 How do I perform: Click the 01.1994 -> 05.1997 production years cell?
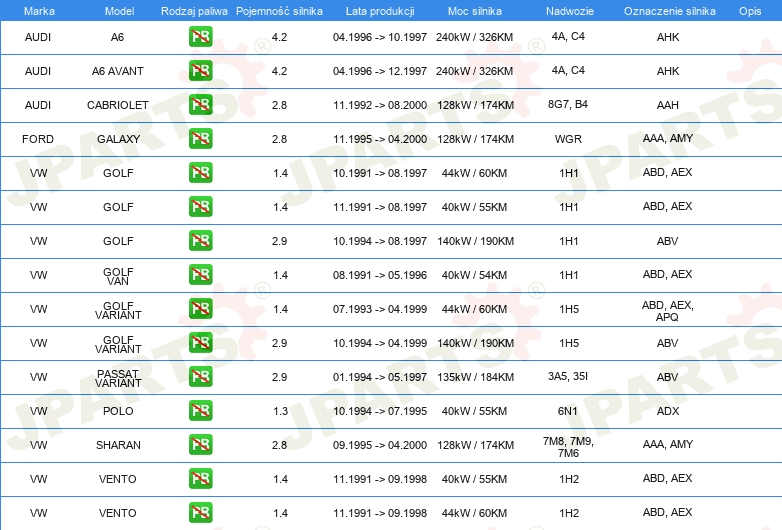point(380,377)
